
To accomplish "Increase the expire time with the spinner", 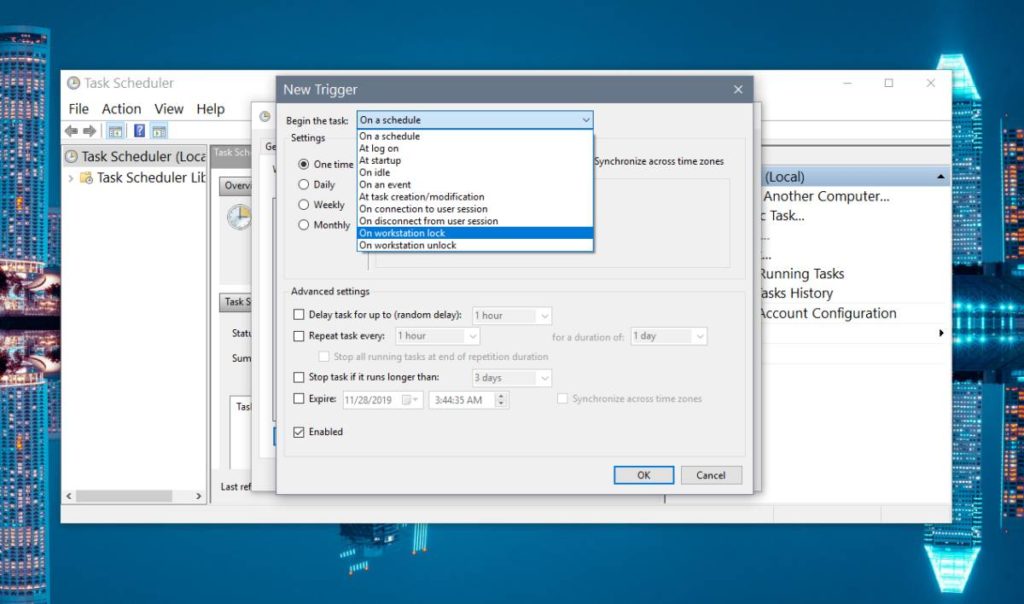I will (501, 394).
